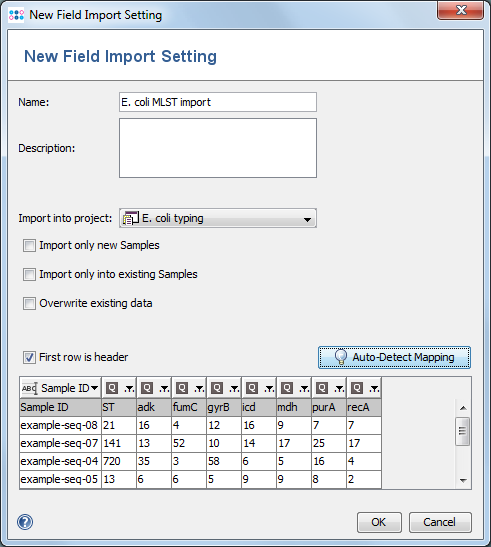Open the Sample ID column mapping dropdown

click(94, 388)
